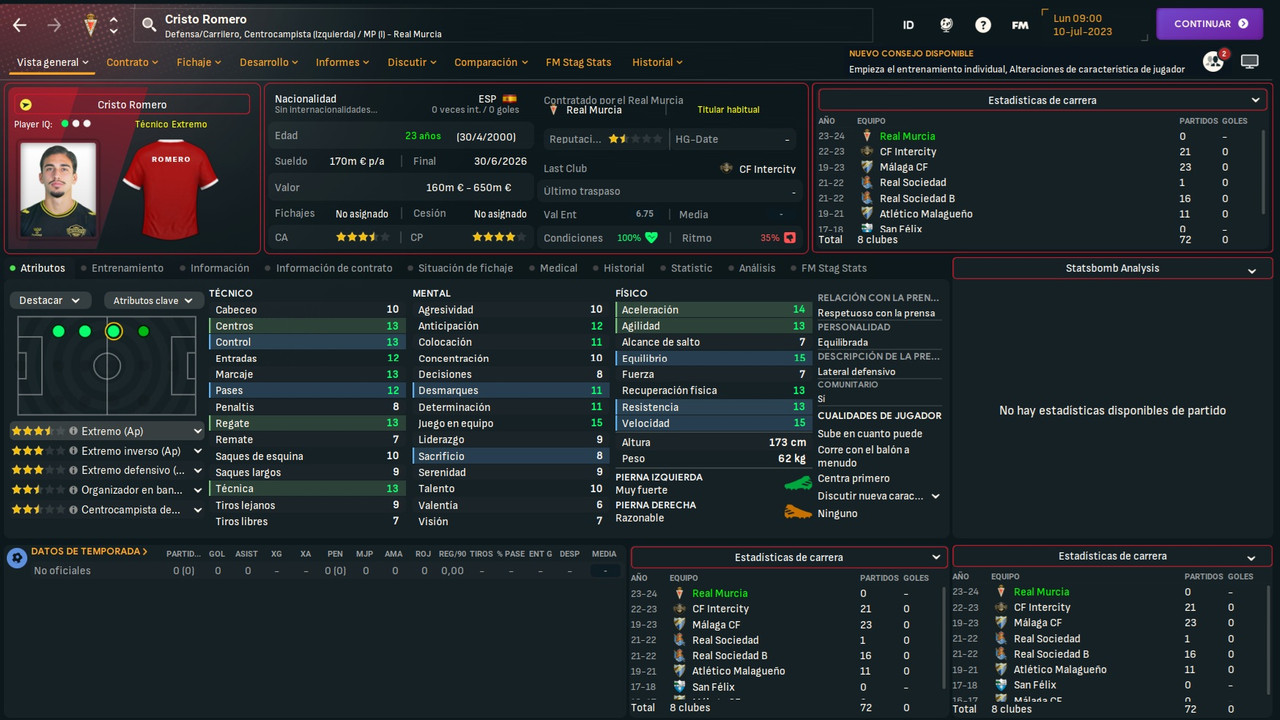Select the first green position dot on pitch
Screen dimensions: 1280x720
click(x=58, y=331)
